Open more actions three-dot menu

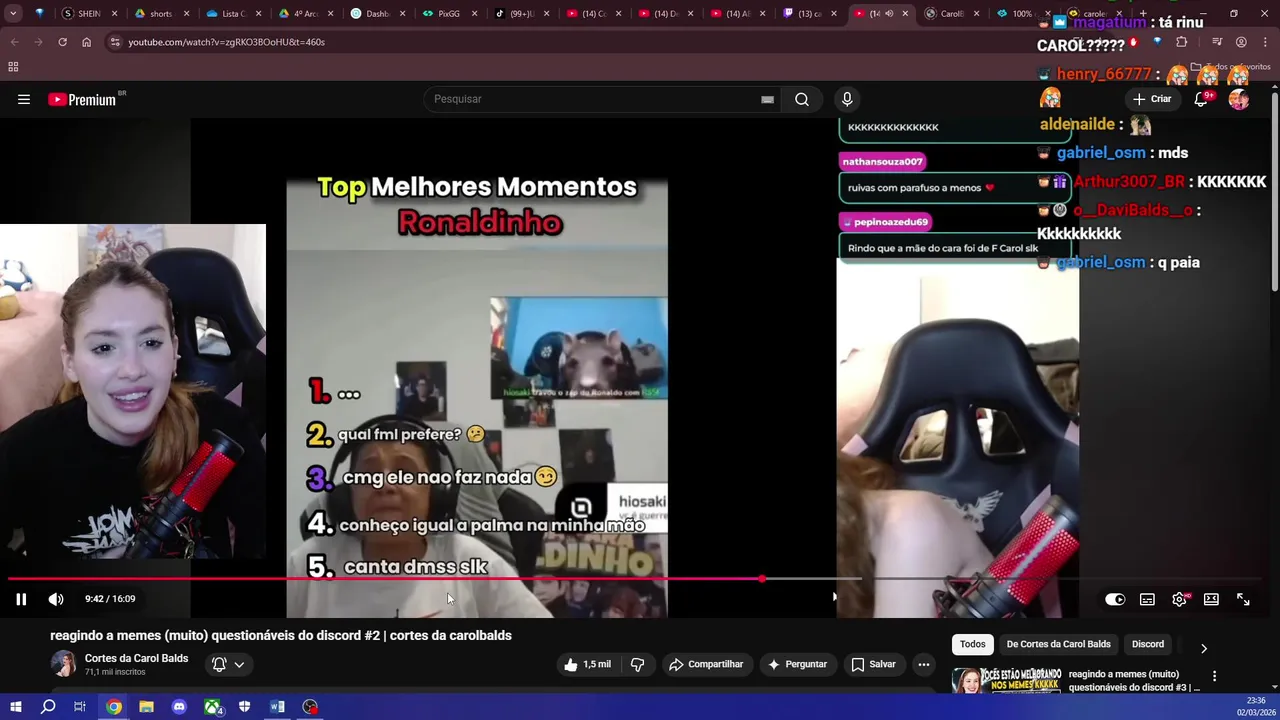[924, 664]
